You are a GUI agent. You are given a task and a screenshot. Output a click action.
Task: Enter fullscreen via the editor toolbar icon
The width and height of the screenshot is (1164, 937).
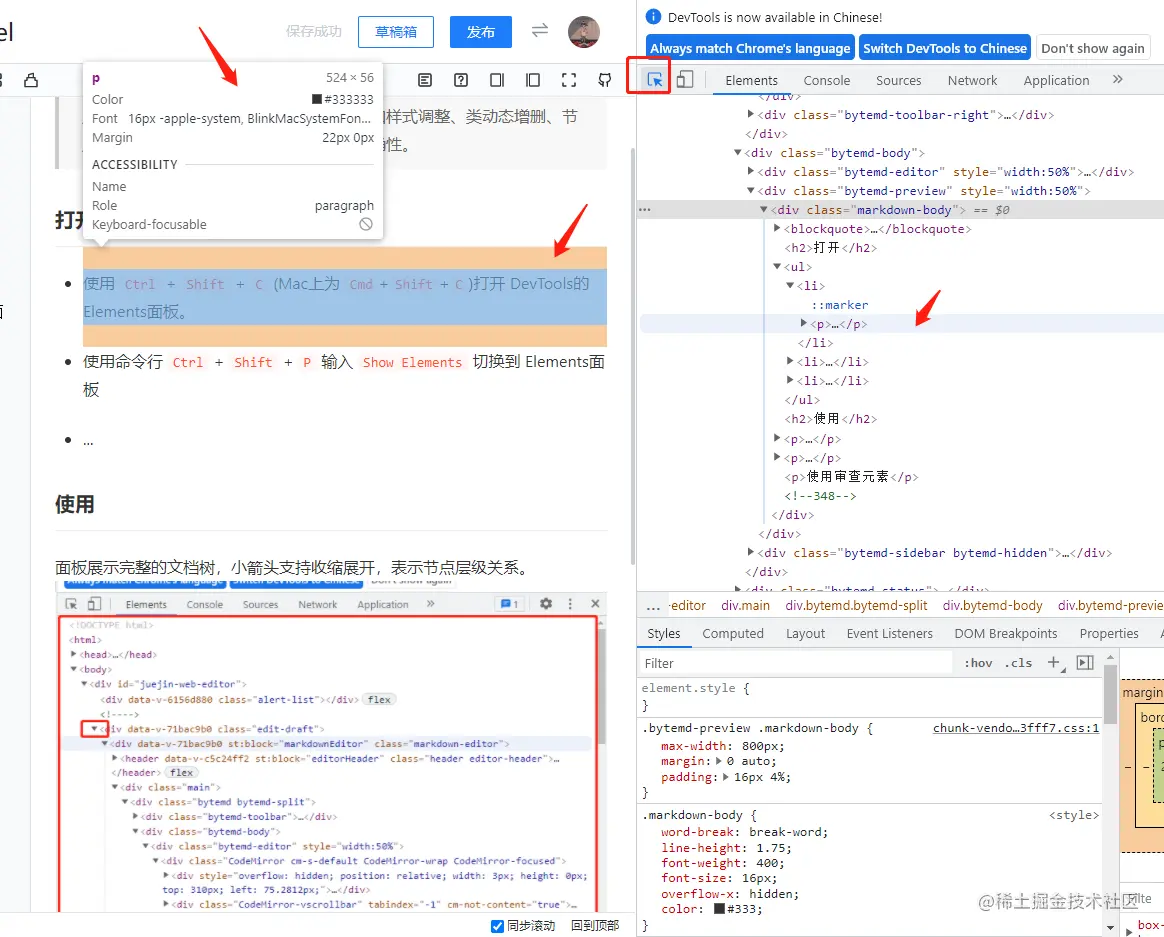(x=569, y=79)
